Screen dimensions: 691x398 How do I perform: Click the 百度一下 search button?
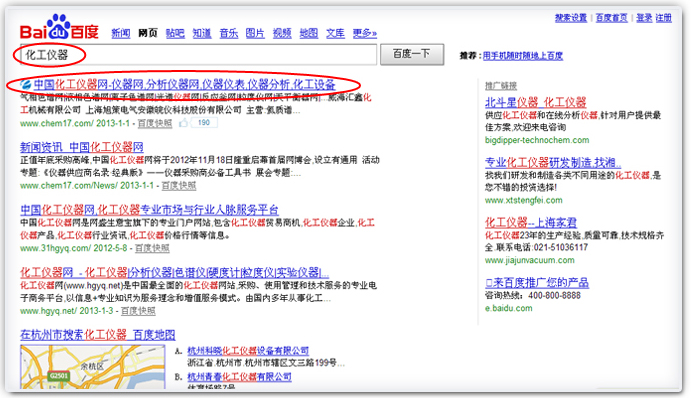tap(412, 54)
